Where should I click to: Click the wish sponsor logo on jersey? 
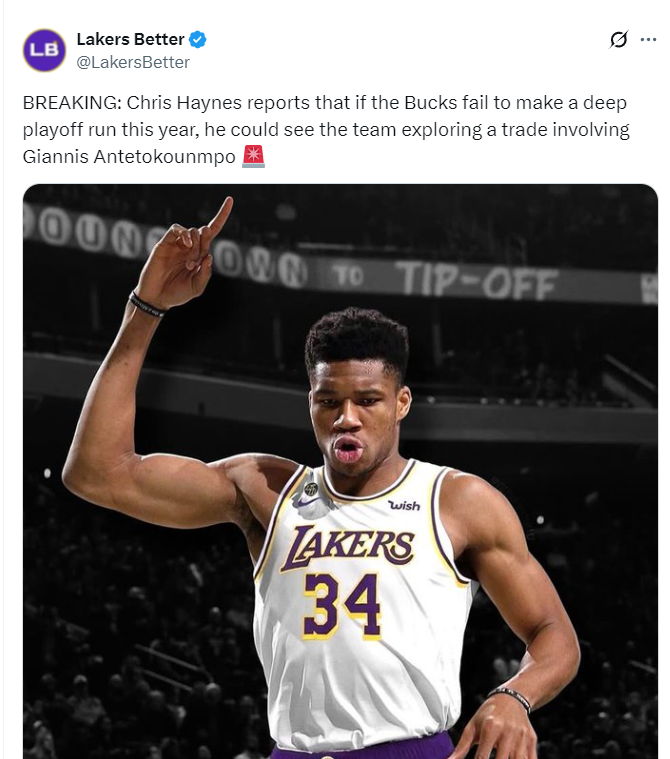coord(404,505)
